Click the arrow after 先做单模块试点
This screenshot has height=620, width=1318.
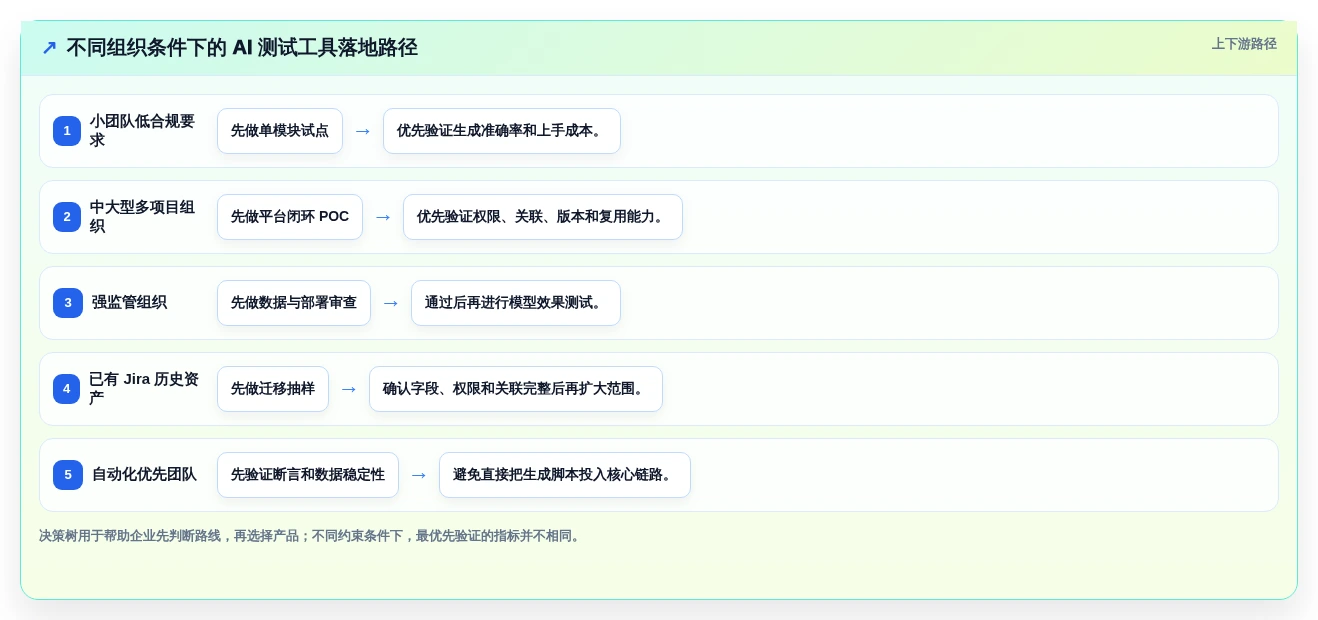pyautogui.click(x=363, y=131)
